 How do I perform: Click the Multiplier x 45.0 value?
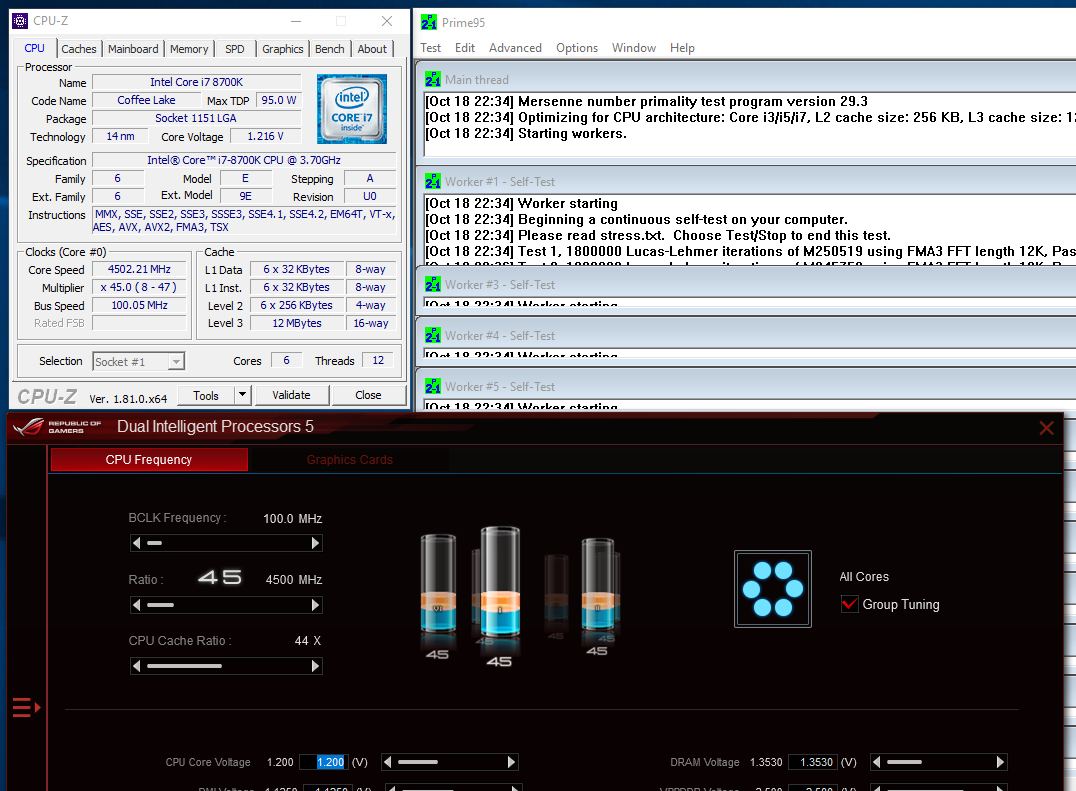pos(139,287)
